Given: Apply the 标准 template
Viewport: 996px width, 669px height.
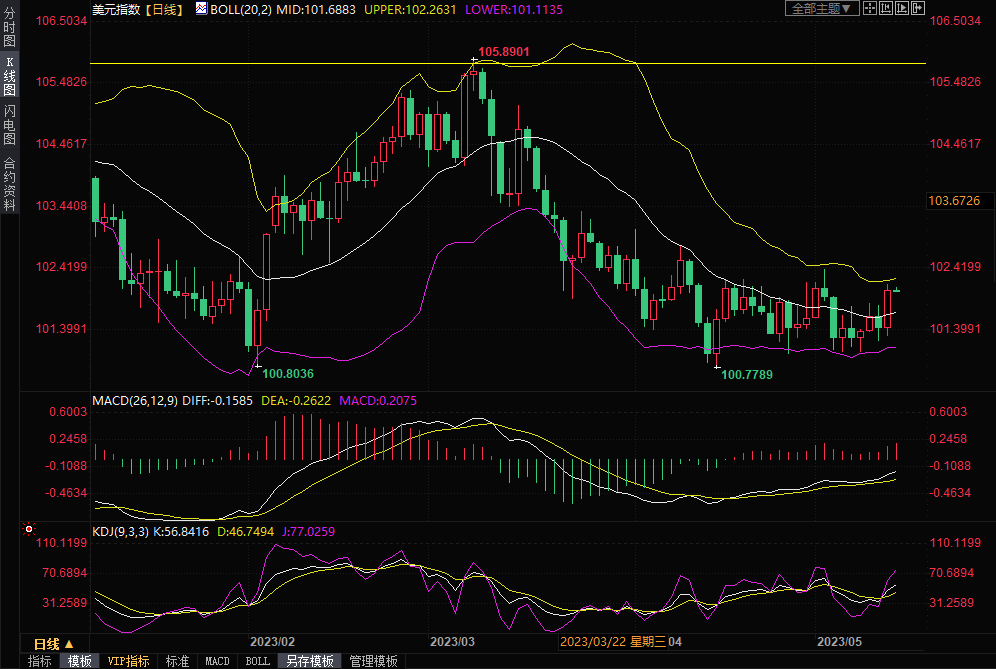Looking at the screenshot, I should coord(177,661).
